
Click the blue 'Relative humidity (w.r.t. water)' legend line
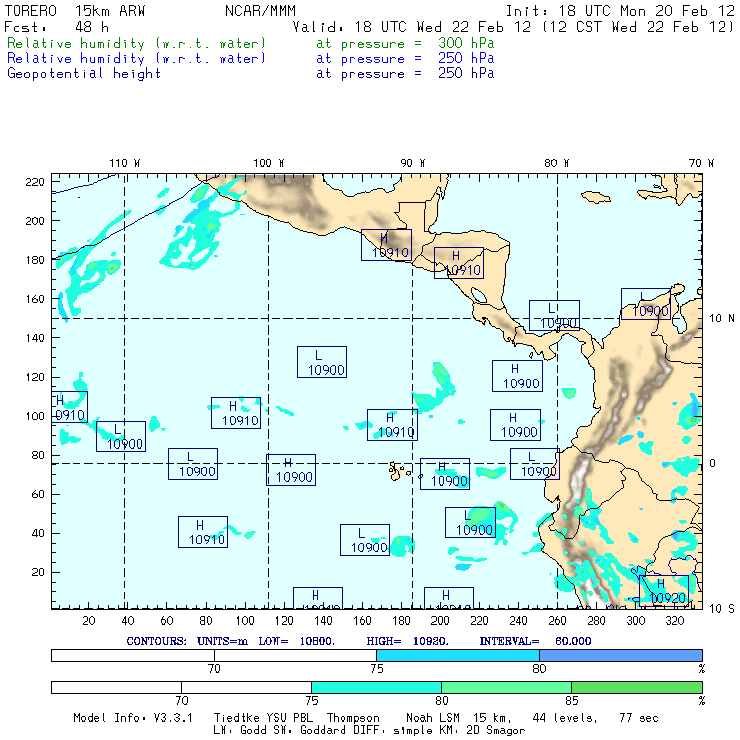tap(136, 59)
